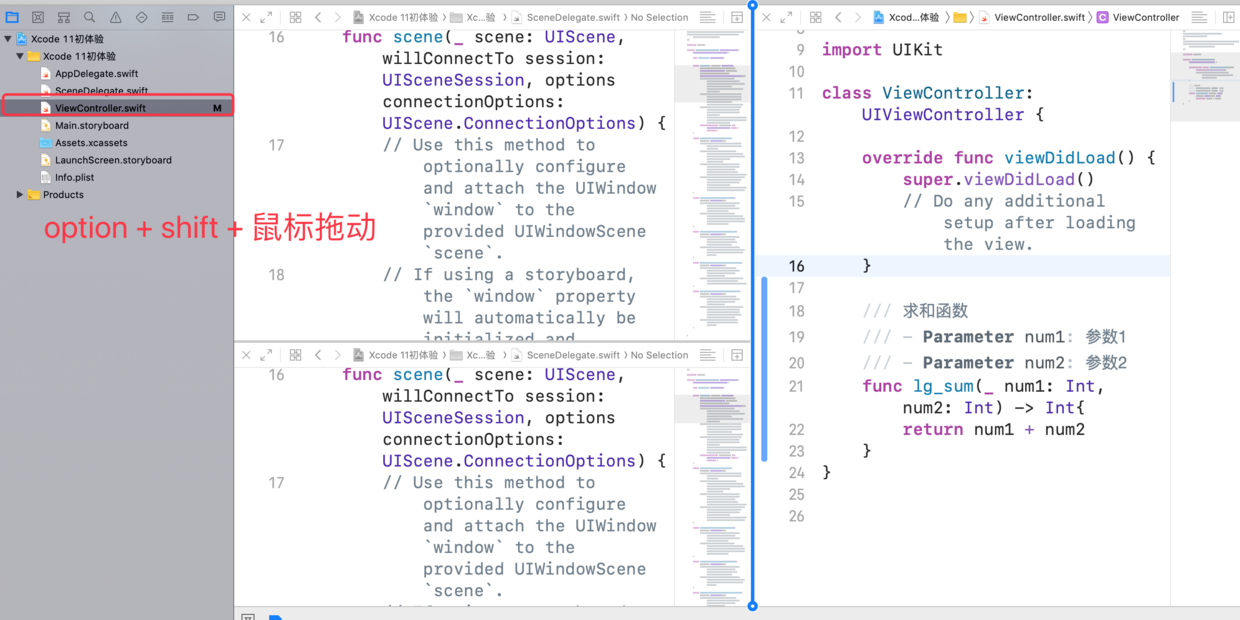Viewport: 1240px width, 620px height.
Task: Click the M status badge on ViewController.swift
Action: (217, 108)
